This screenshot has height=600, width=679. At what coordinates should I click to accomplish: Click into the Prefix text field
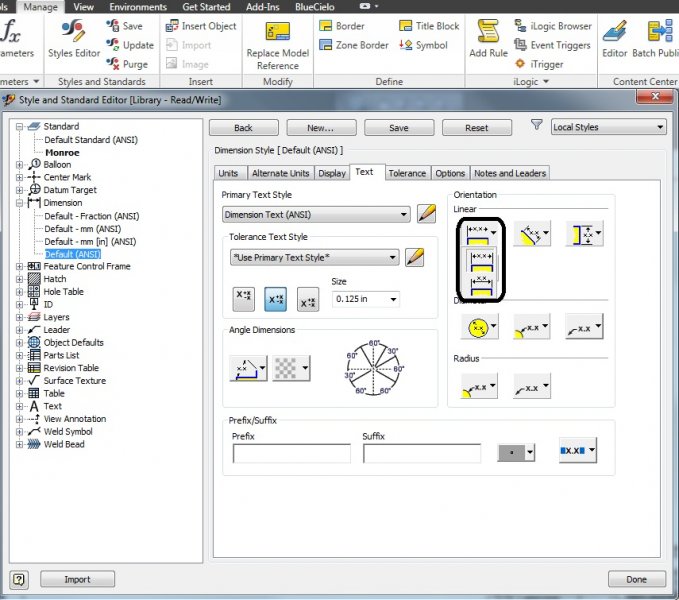[x=291, y=454]
